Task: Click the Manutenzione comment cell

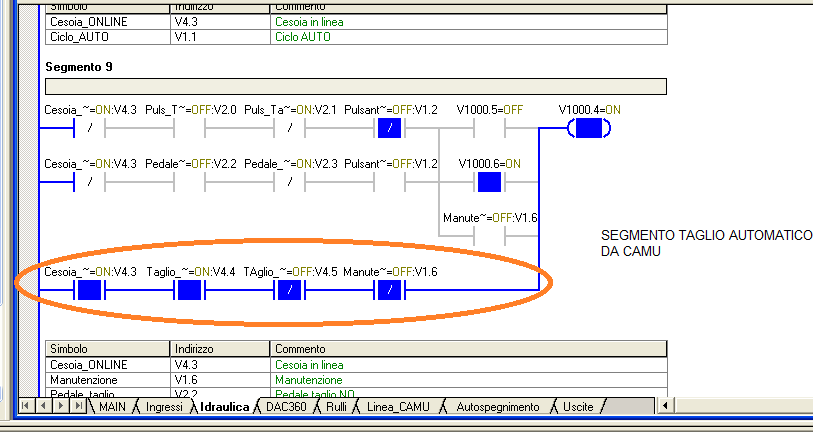Action: click(468, 380)
